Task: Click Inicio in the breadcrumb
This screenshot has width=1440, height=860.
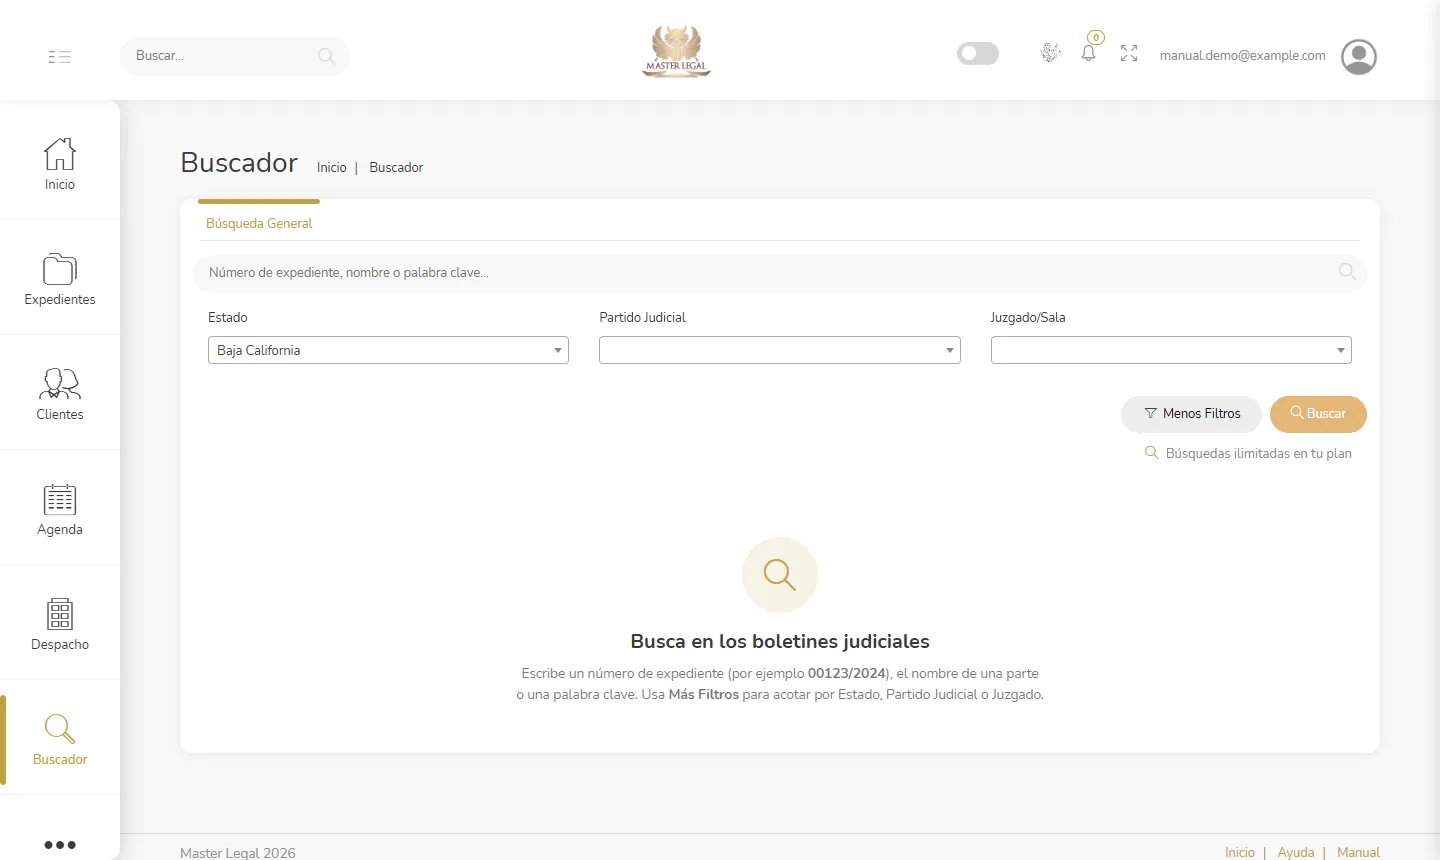Action: tap(332, 167)
